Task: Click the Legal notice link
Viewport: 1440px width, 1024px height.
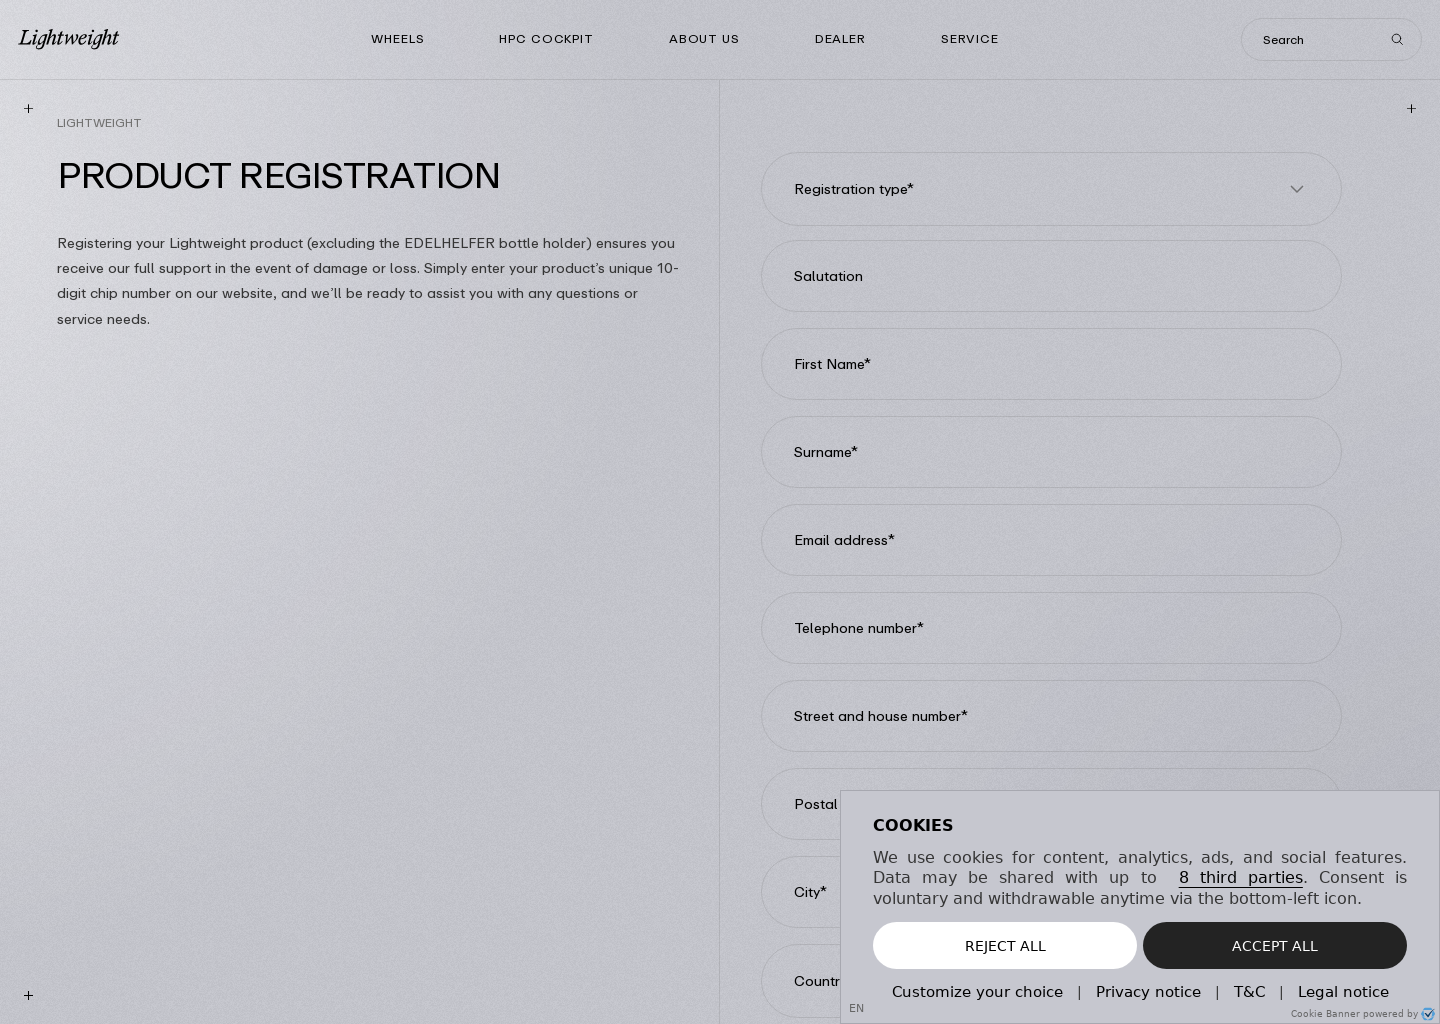Action: (x=1343, y=991)
